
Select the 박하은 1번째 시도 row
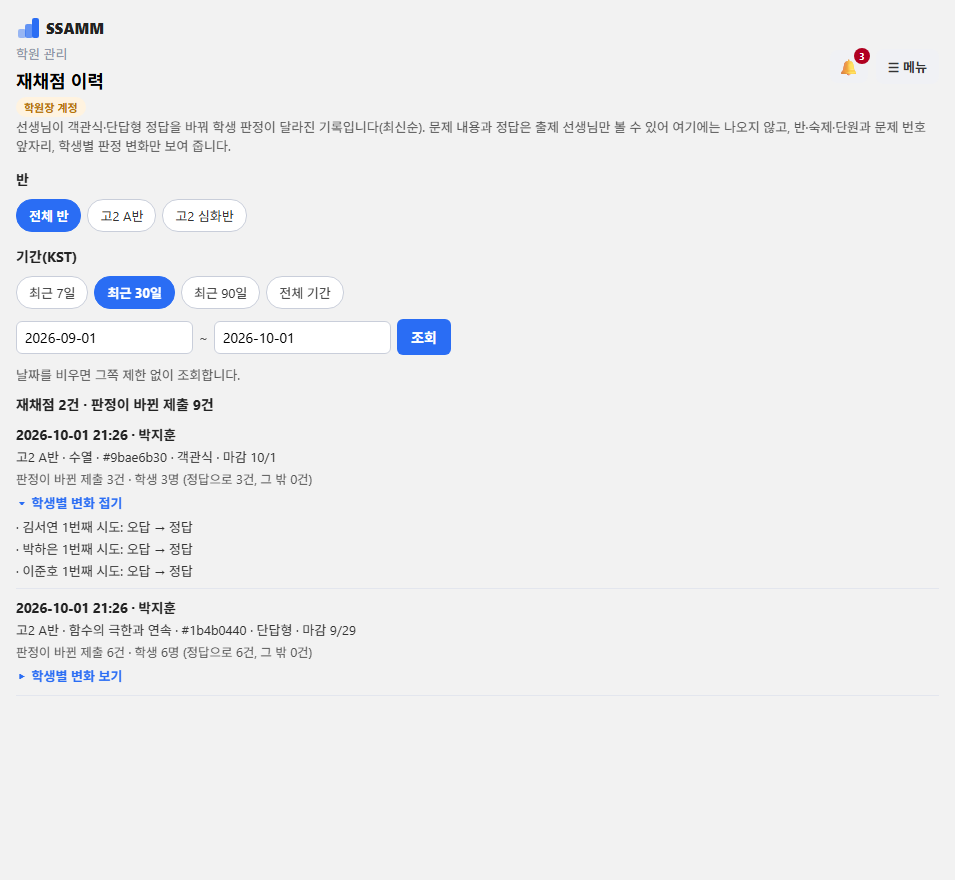(104, 549)
